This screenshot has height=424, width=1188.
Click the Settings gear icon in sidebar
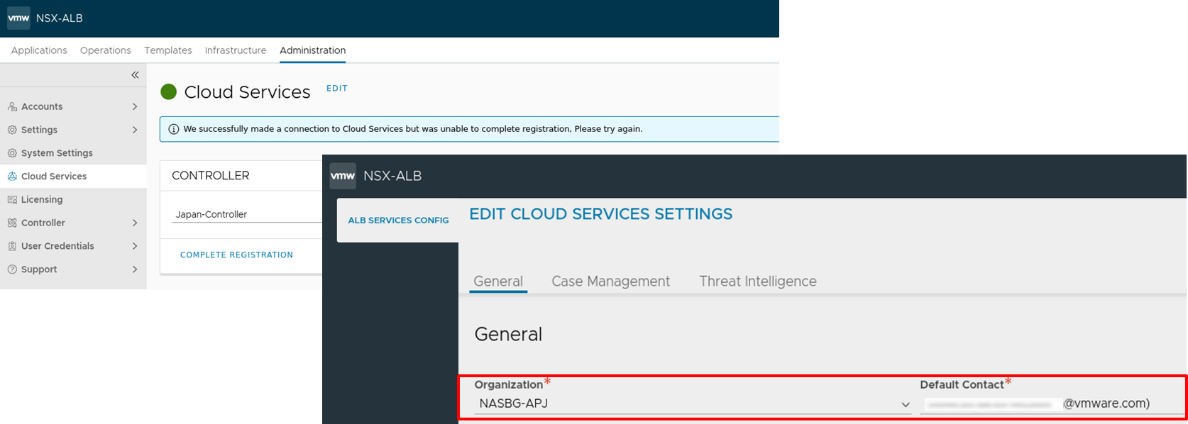pyautogui.click(x=12, y=130)
